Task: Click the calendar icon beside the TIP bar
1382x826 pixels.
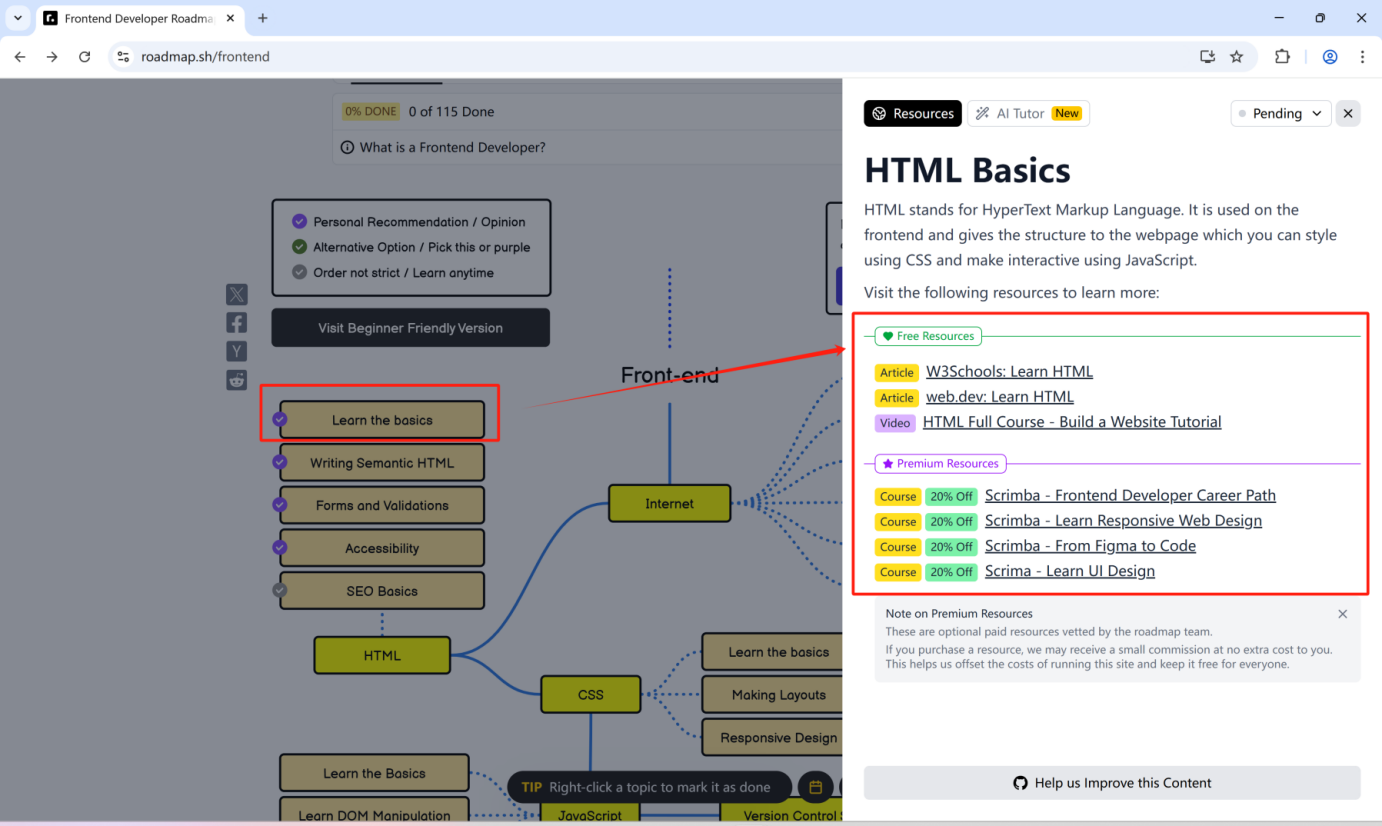Action: [x=815, y=787]
